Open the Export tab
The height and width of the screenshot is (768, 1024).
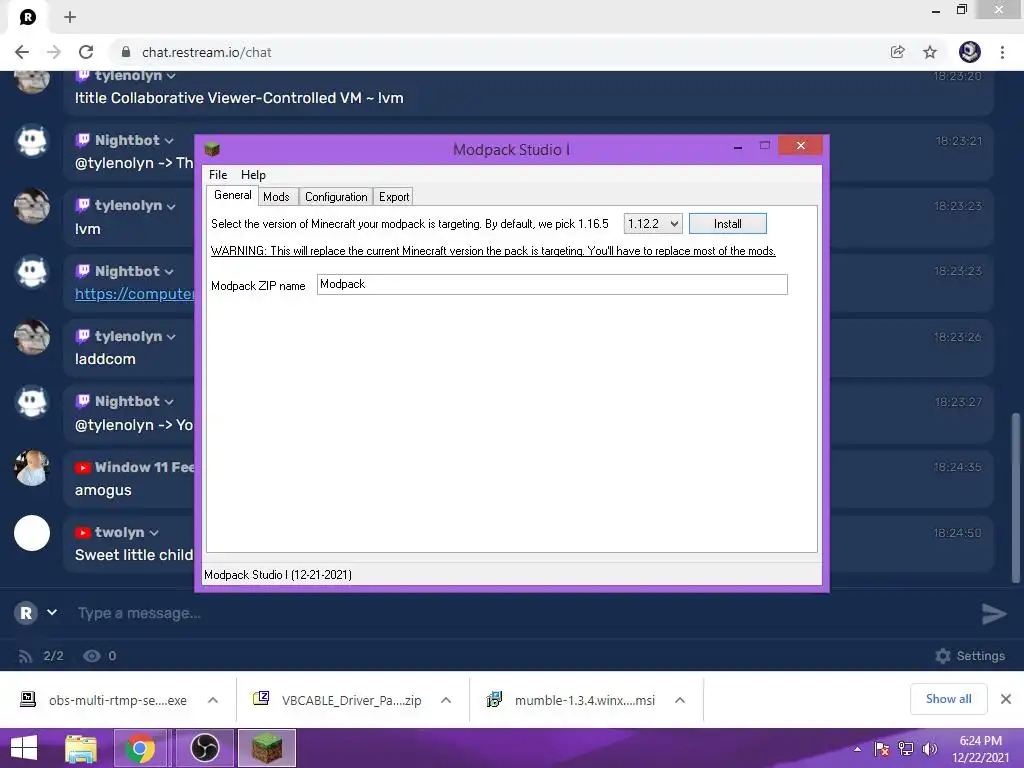pyautogui.click(x=394, y=197)
